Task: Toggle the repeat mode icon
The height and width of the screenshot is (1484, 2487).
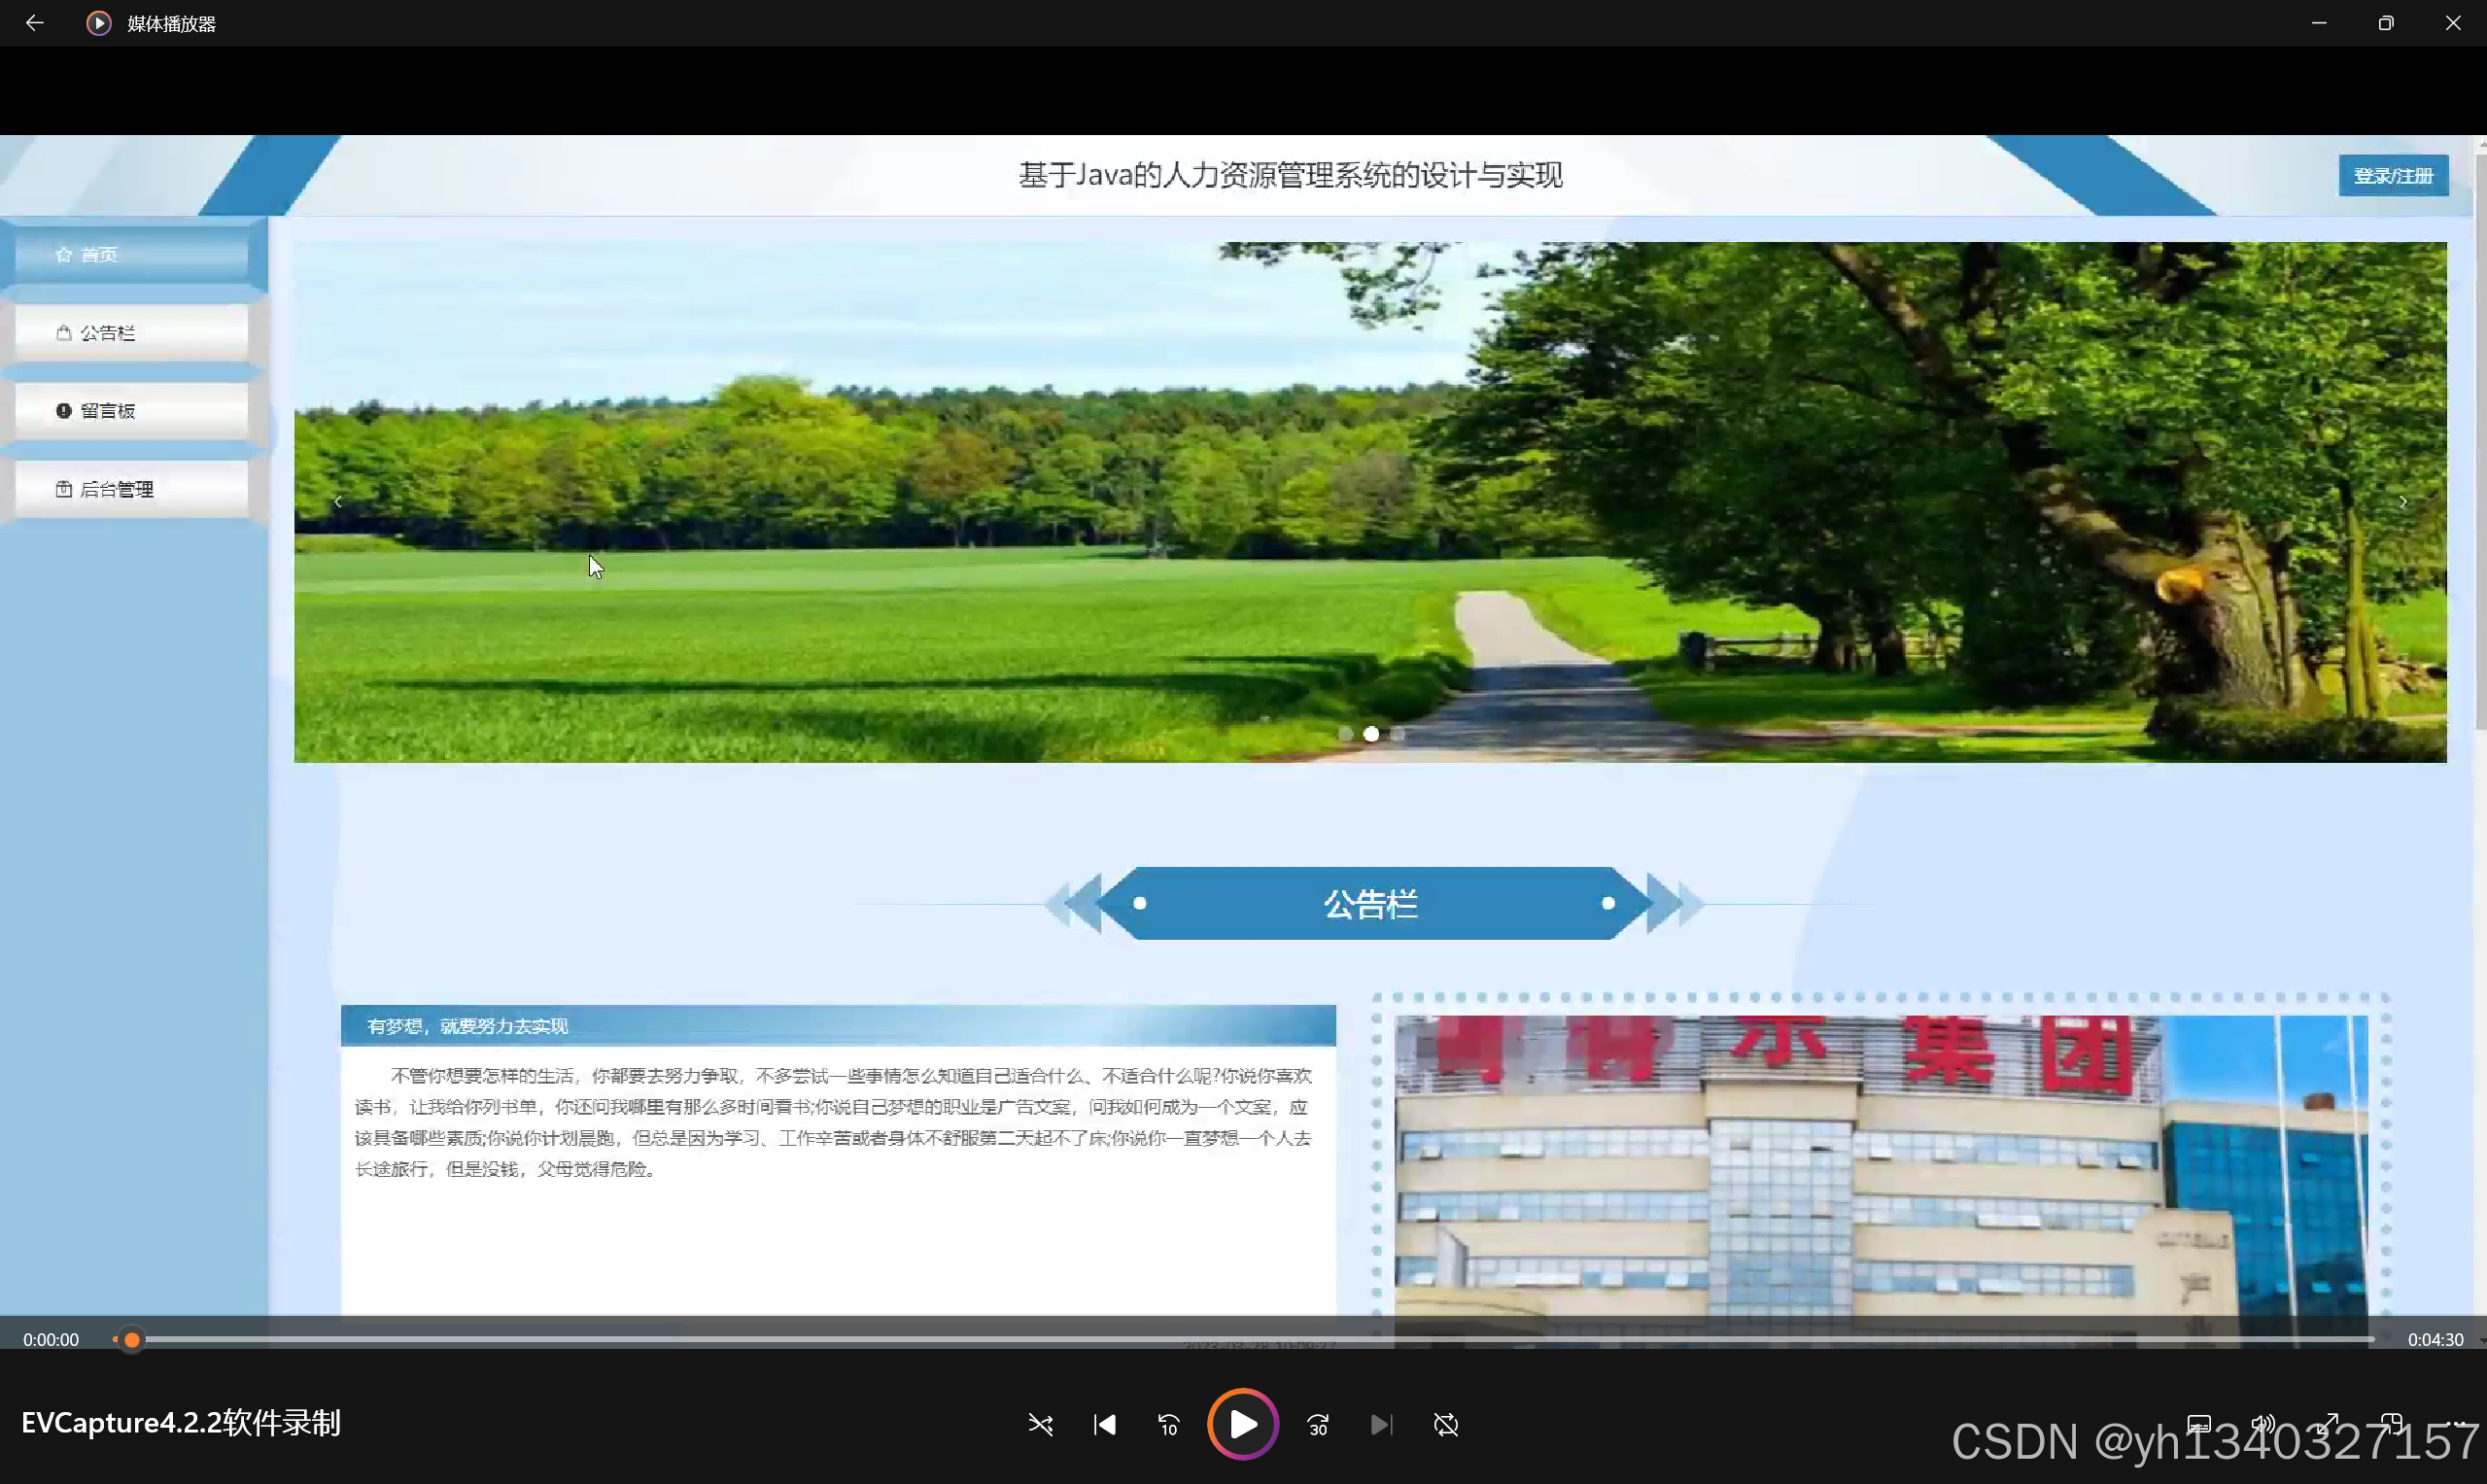Action: [x=1446, y=1424]
